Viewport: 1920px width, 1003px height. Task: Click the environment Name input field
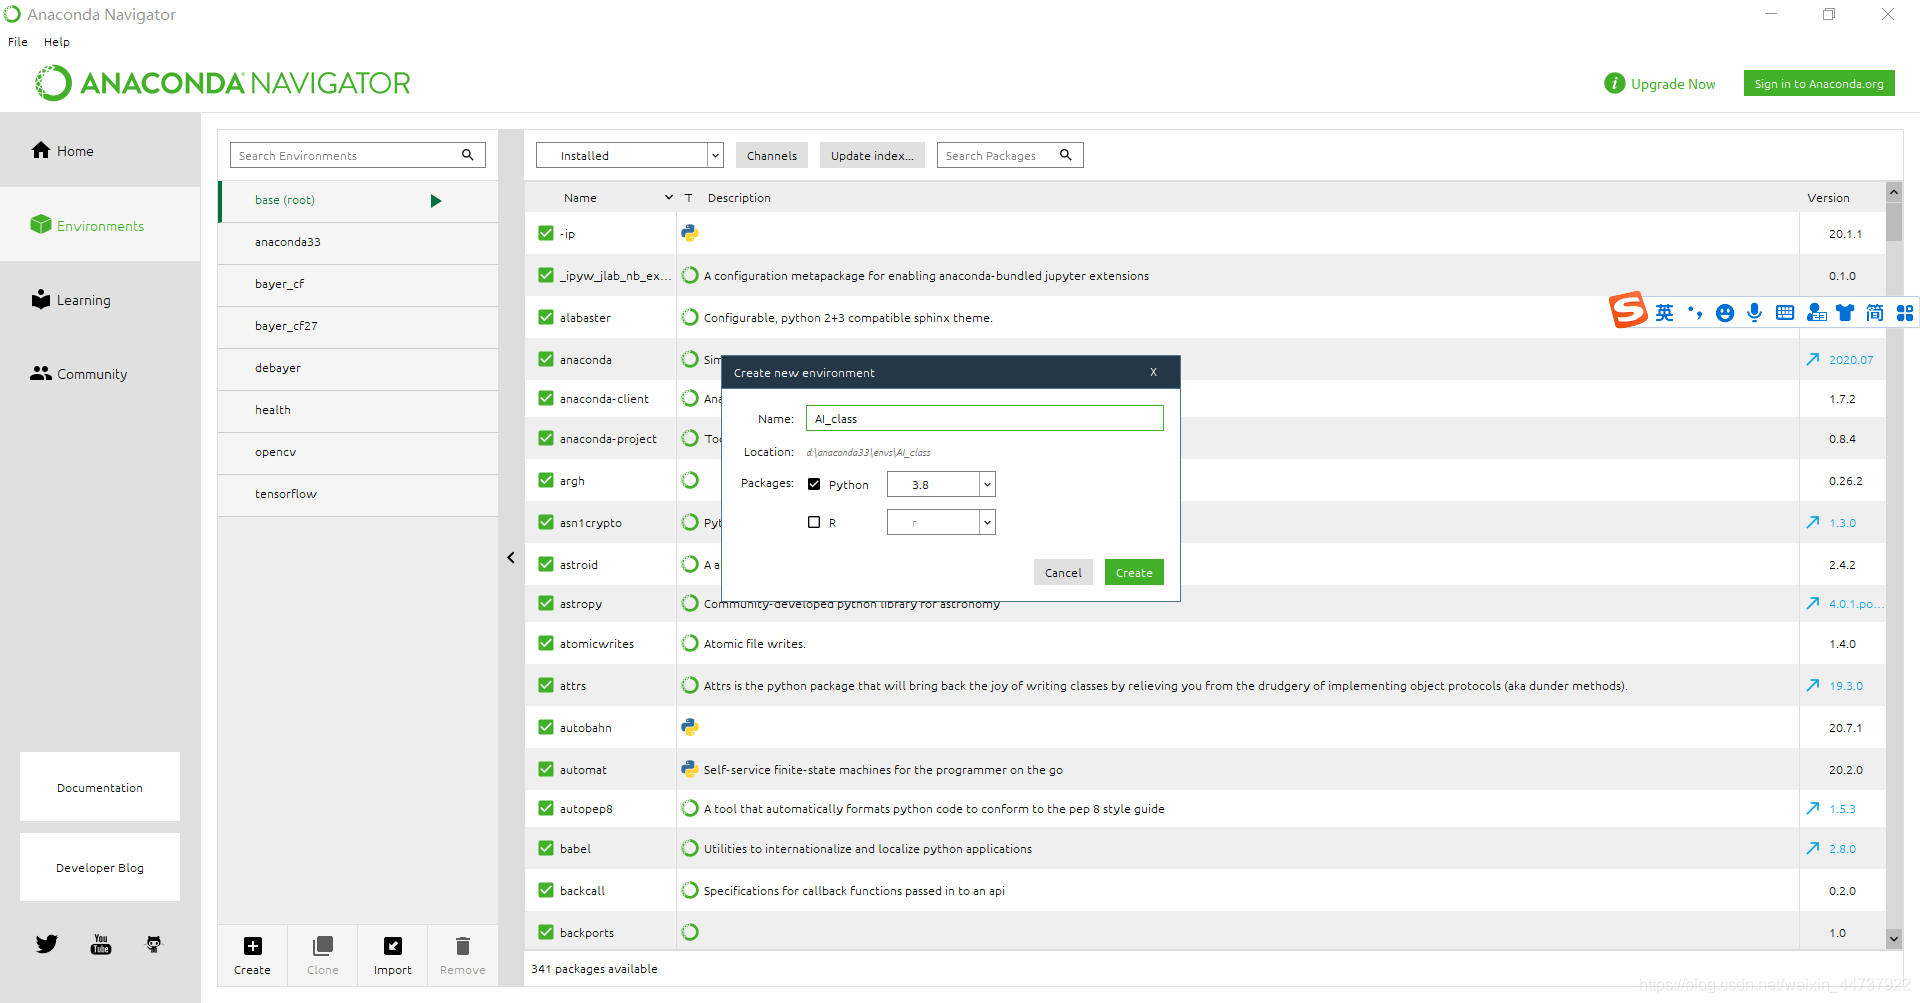(985, 418)
